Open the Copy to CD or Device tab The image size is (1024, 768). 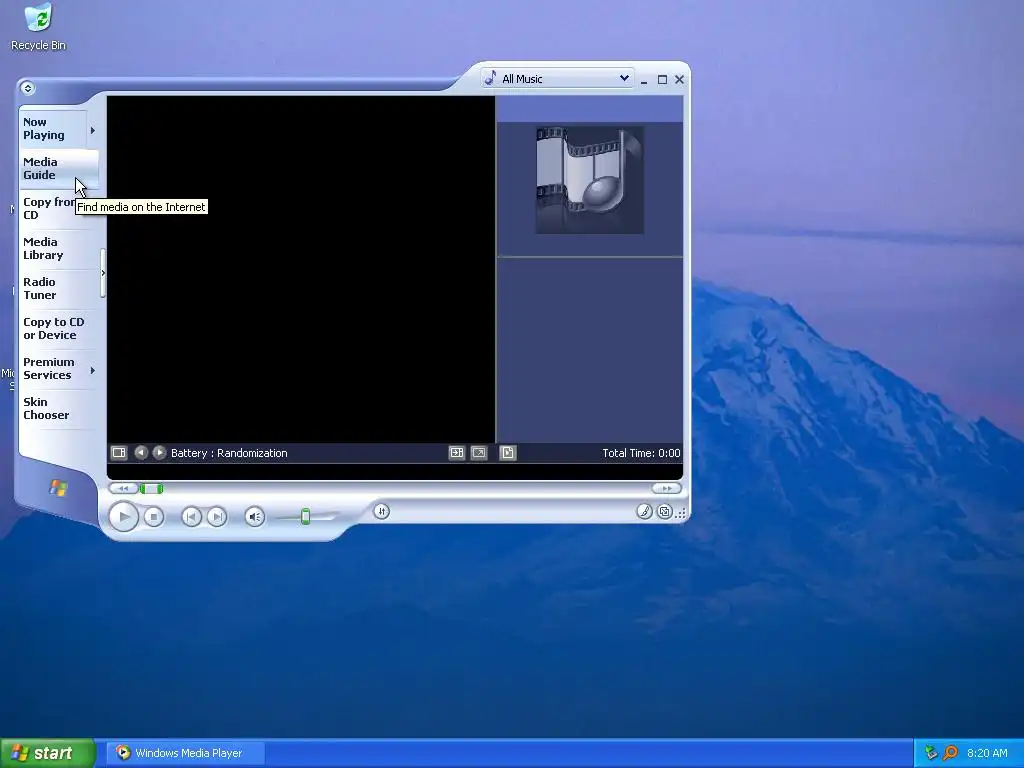pyautogui.click(x=59, y=328)
